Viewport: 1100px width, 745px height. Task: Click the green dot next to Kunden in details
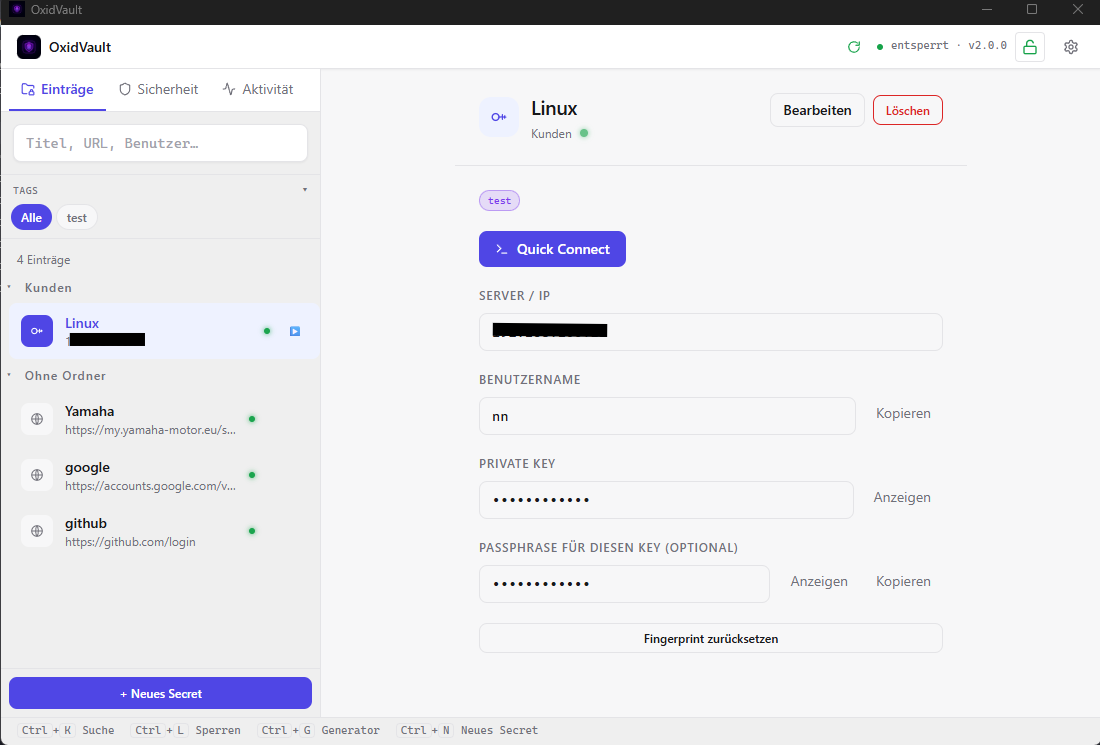coord(584,133)
